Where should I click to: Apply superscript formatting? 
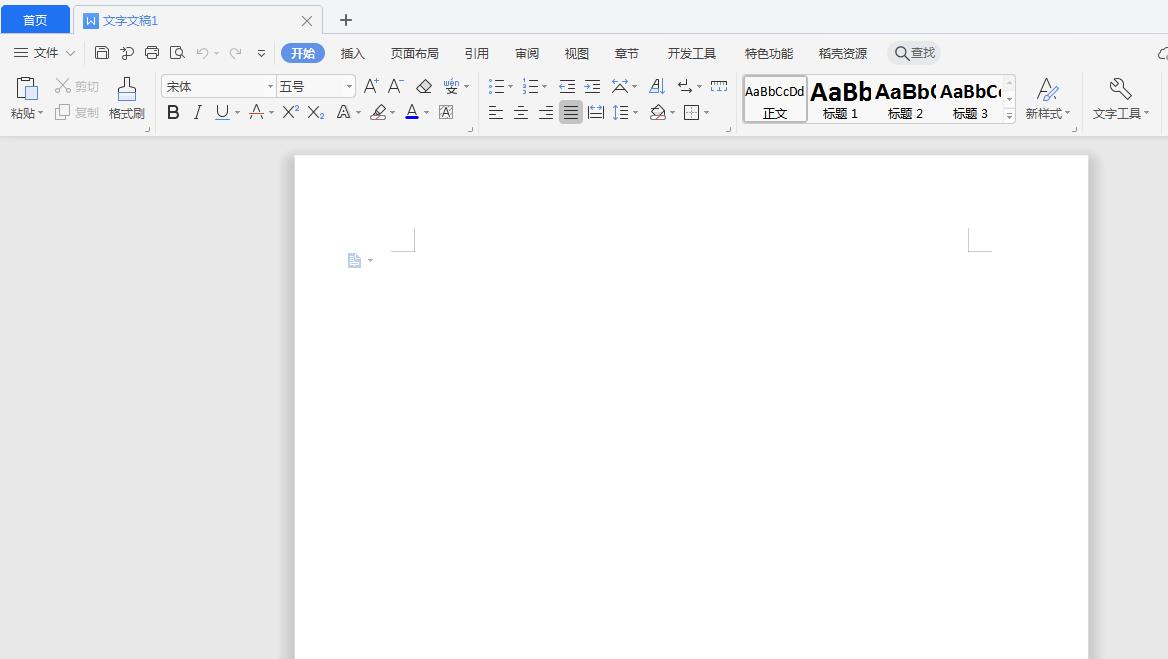click(x=290, y=113)
